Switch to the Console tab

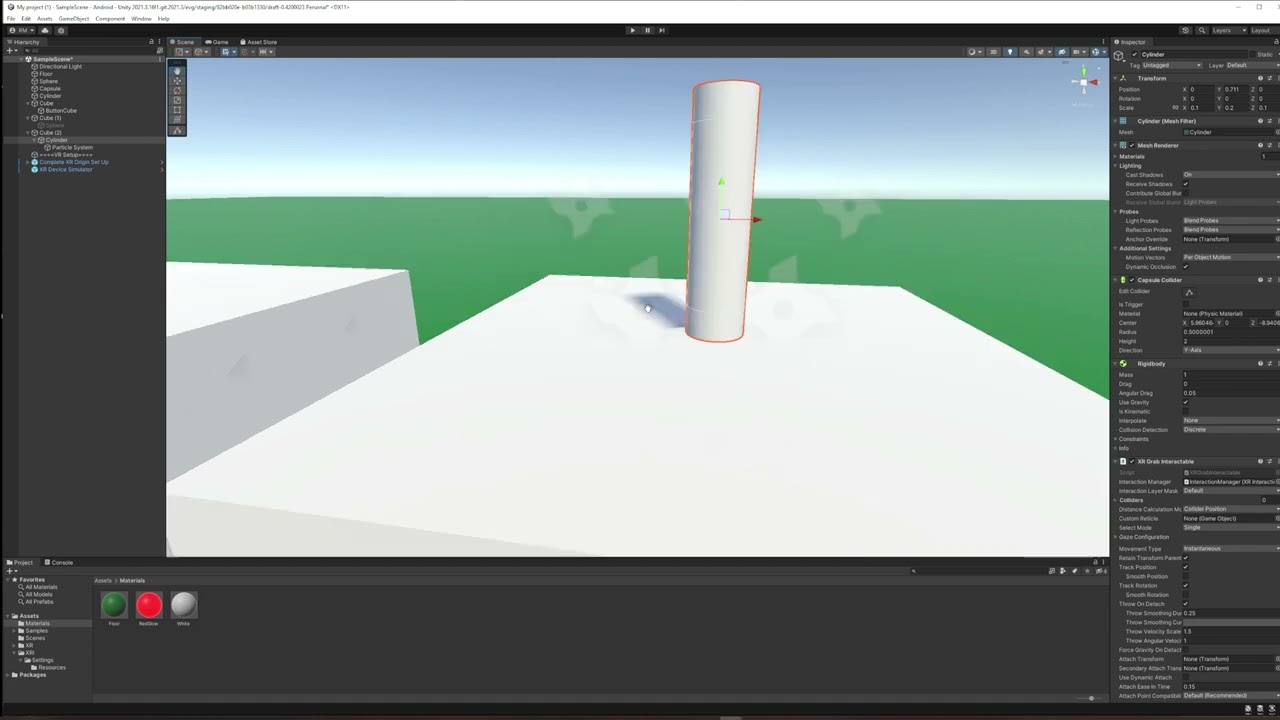(x=58, y=563)
